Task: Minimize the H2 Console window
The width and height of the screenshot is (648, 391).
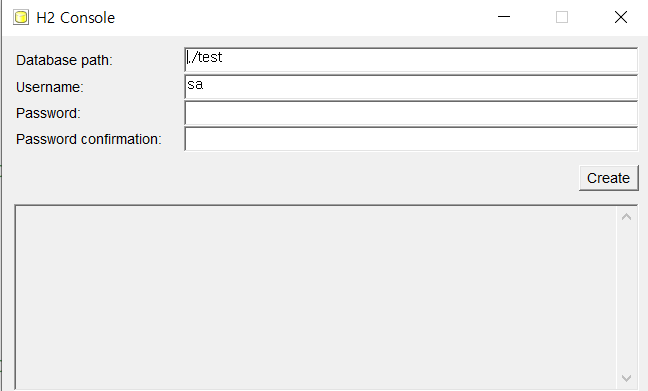Action: point(504,17)
